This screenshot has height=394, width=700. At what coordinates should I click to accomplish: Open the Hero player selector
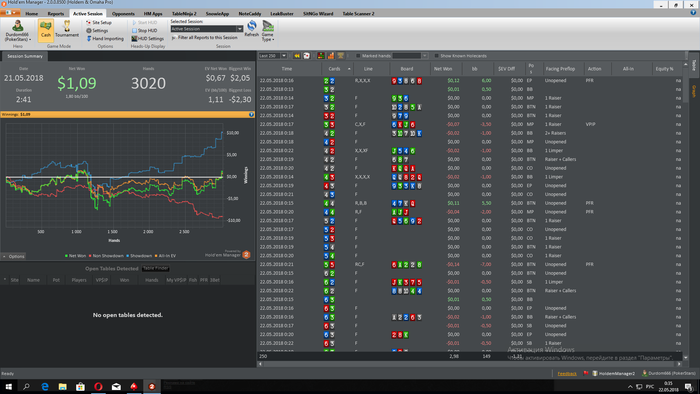[18, 30]
